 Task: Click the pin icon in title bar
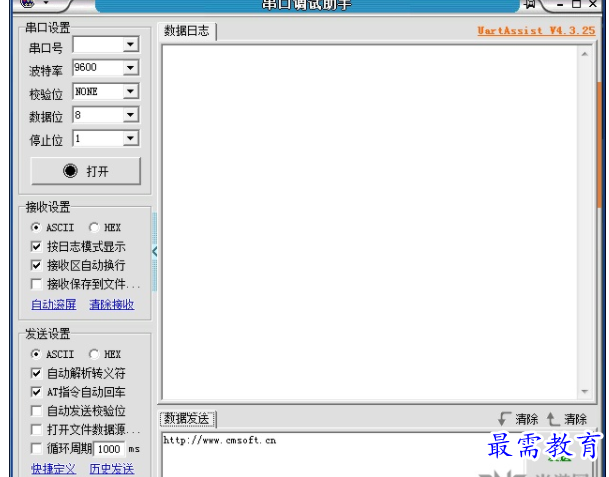[x=529, y=5]
